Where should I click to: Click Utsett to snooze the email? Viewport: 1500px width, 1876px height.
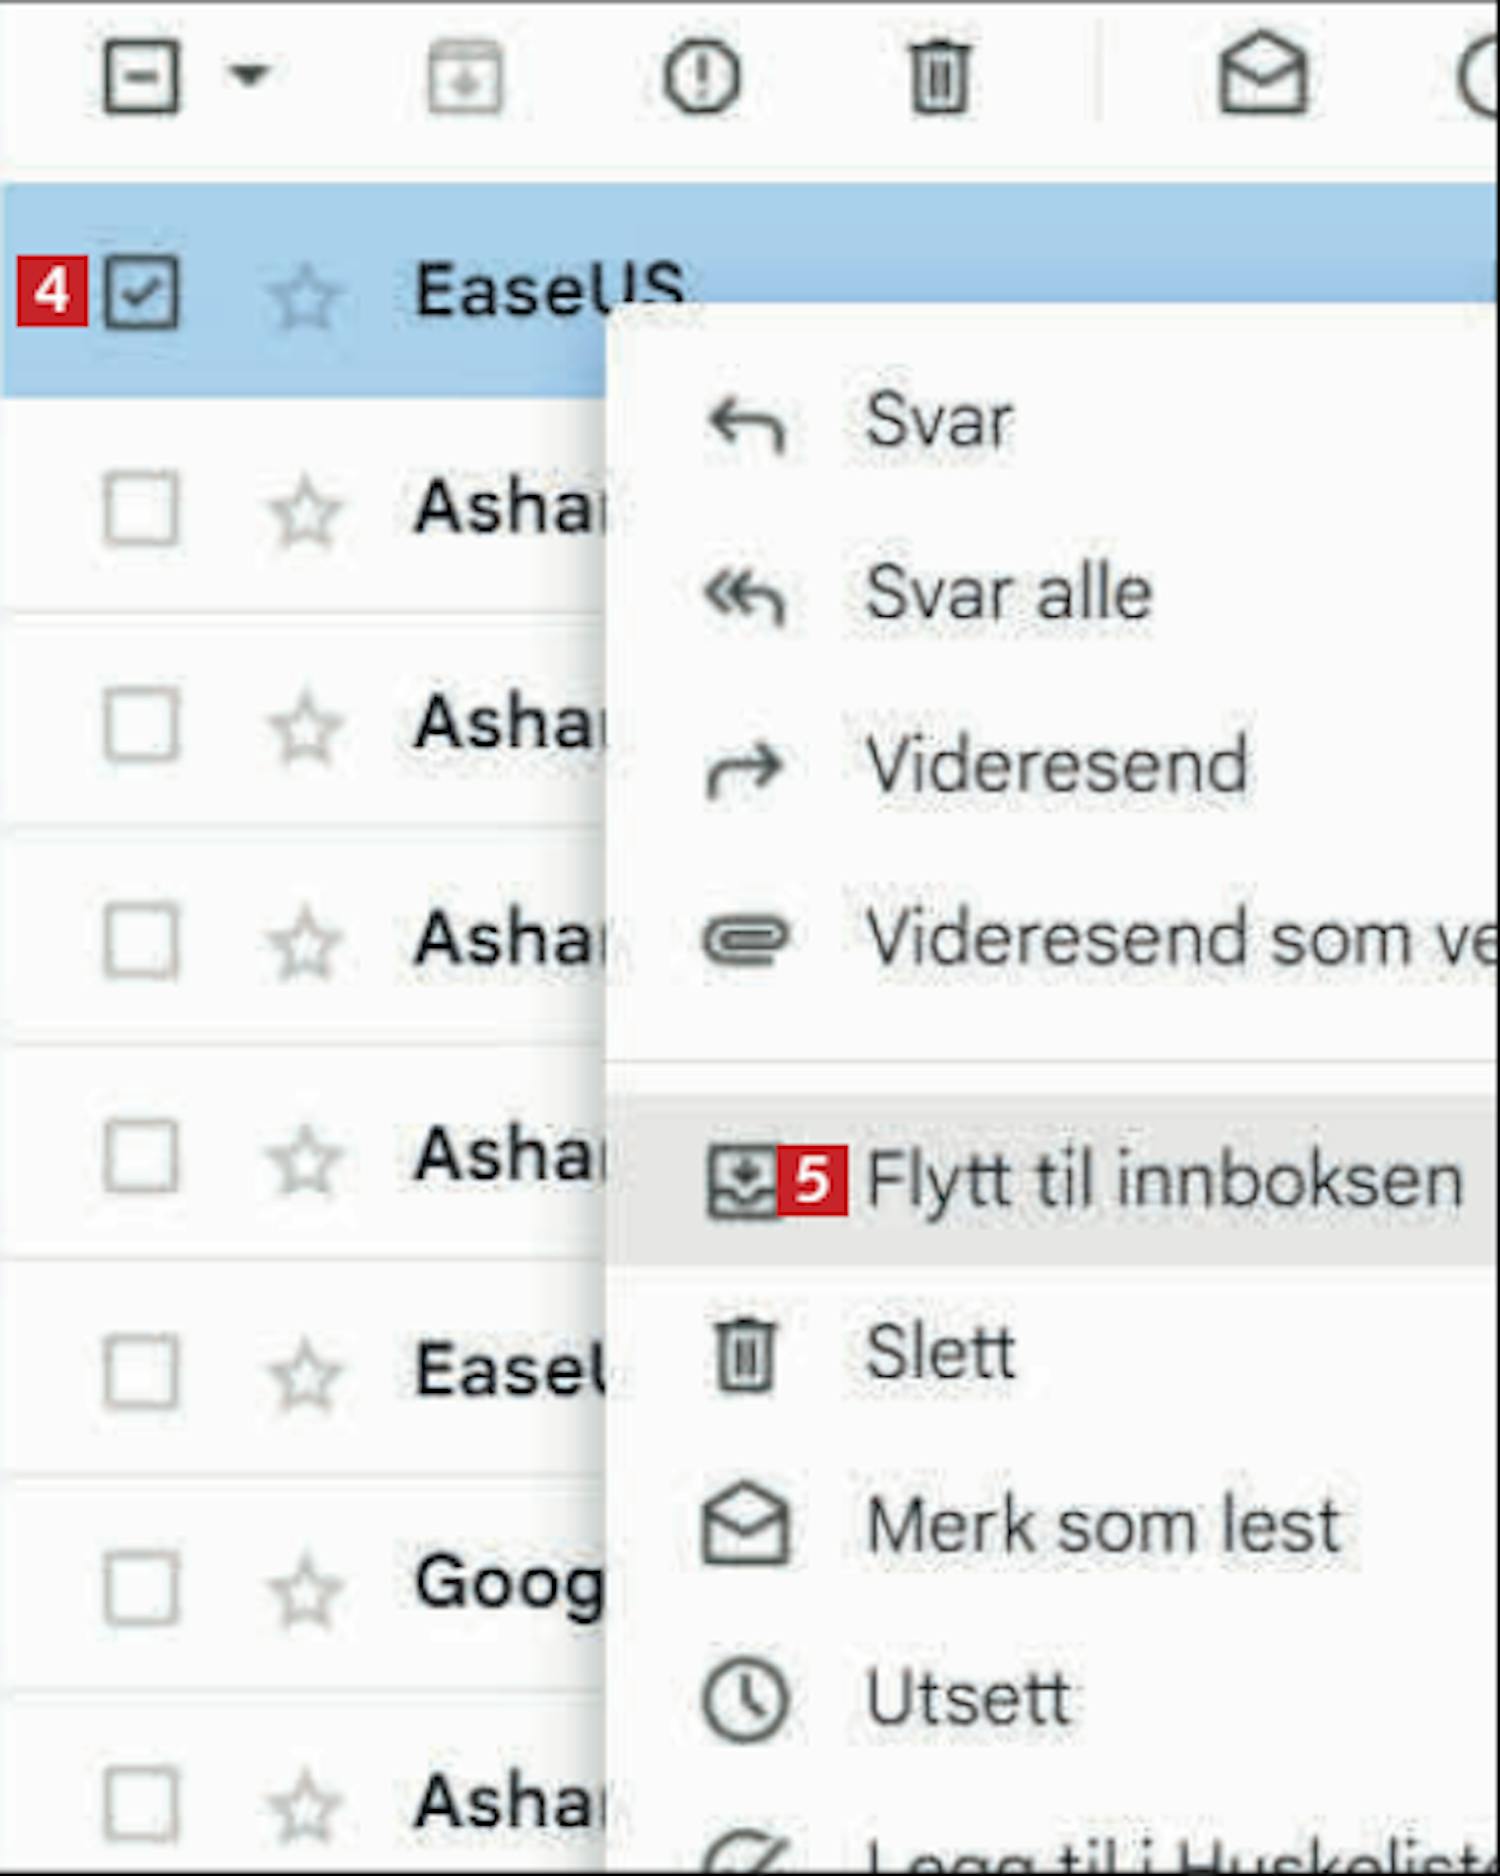click(968, 1698)
